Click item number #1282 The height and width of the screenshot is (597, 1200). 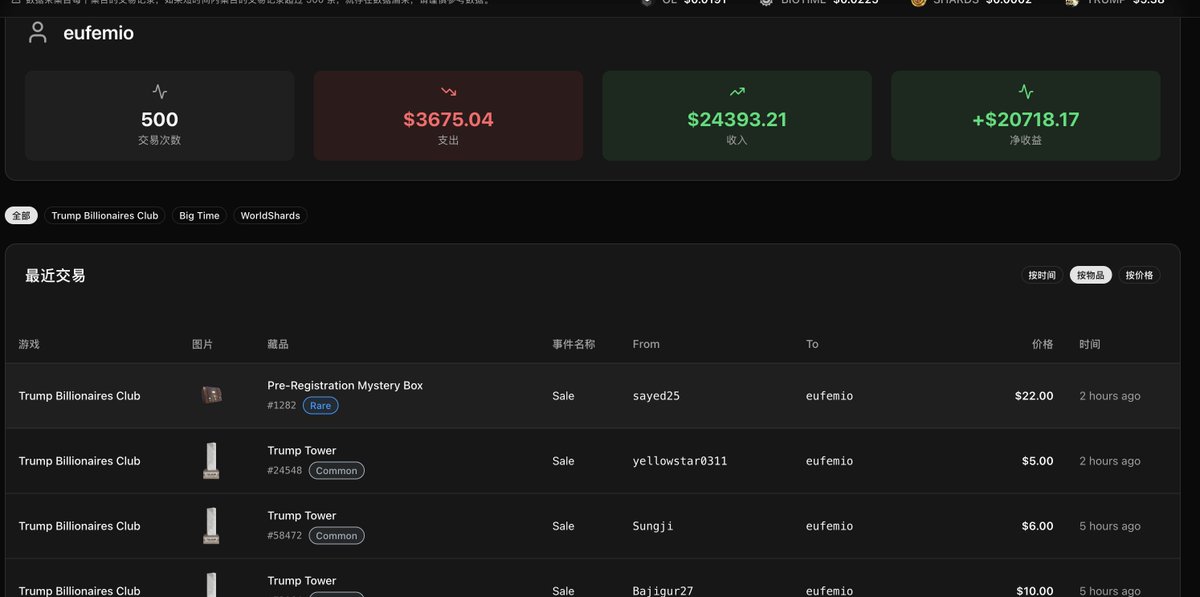click(282, 406)
